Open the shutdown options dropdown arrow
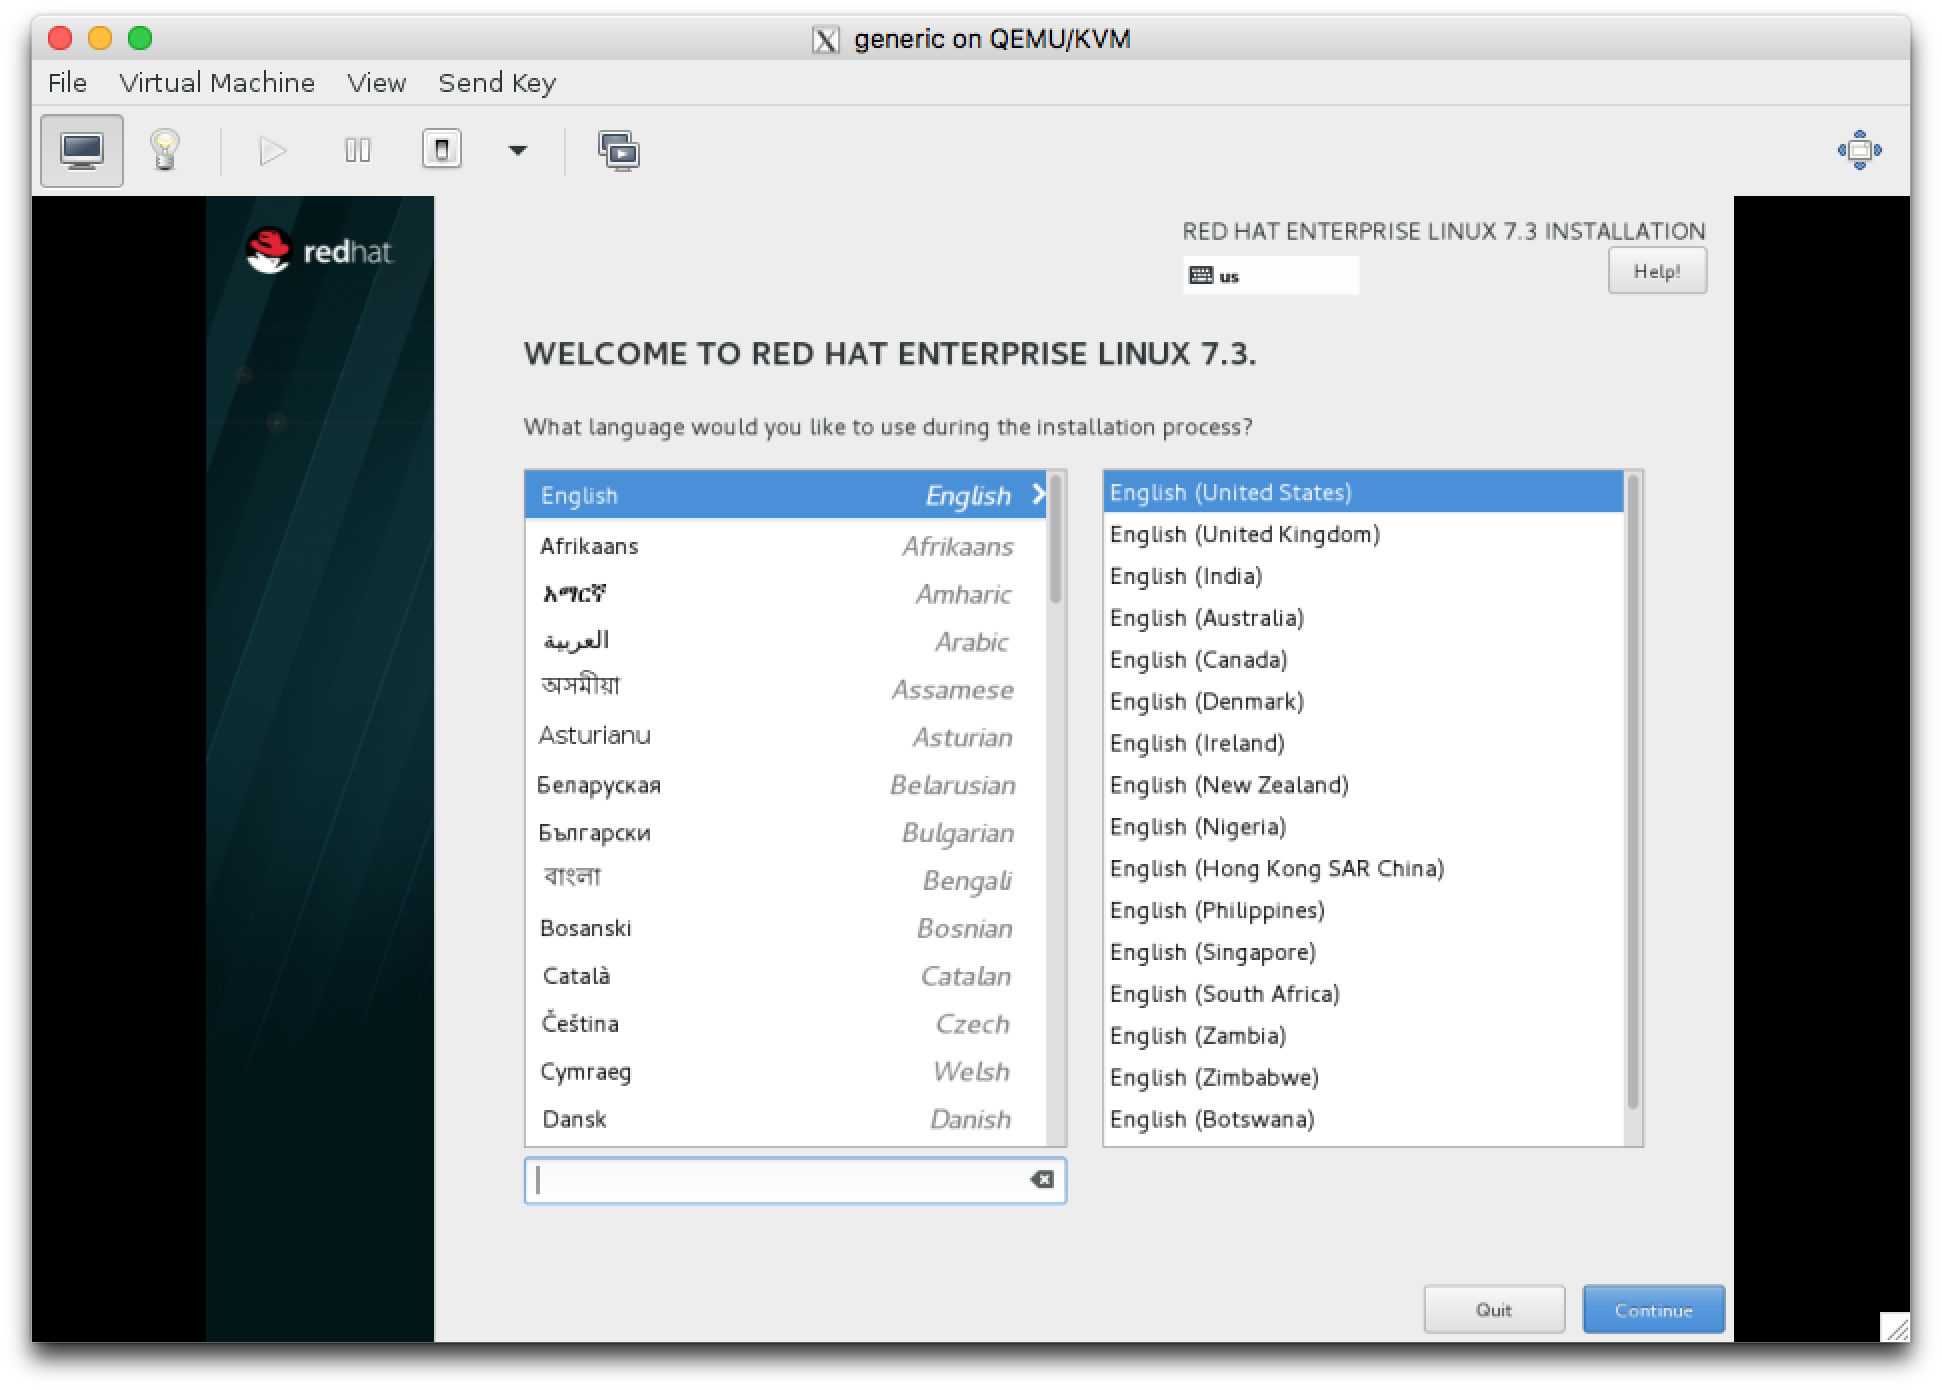Image resolution: width=1942 pixels, height=1390 pixels. pyautogui.click(x=517, y=151)
